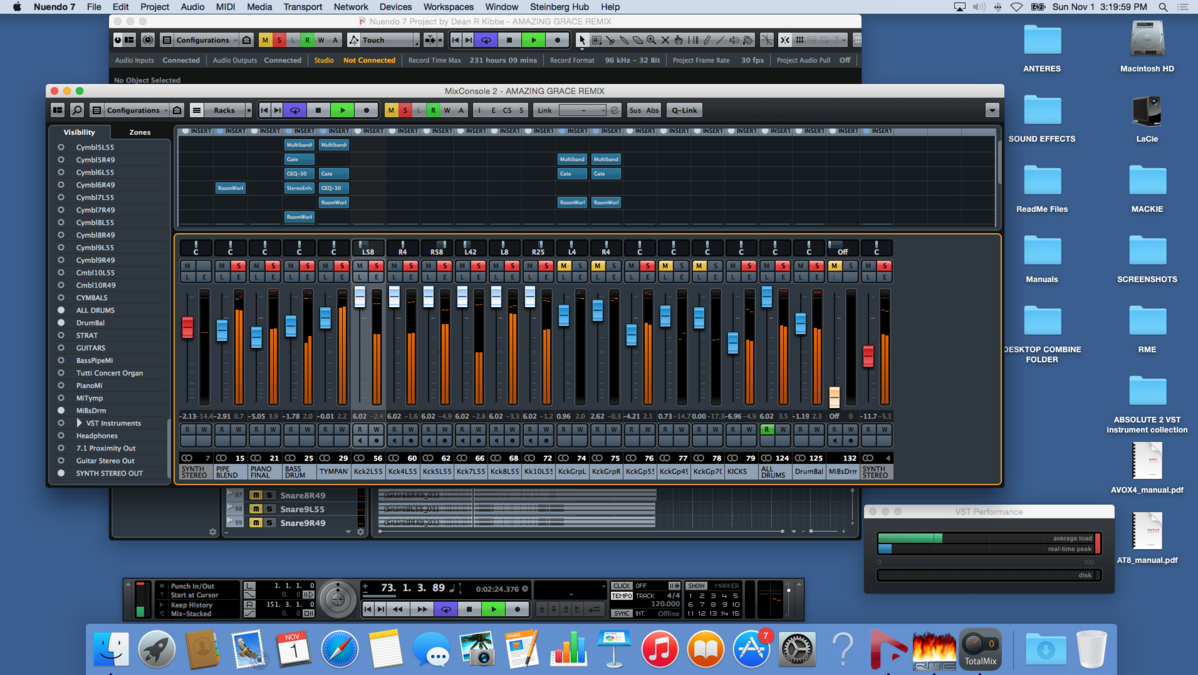Open MixConsole functions menu arrow at right

[x=992, y=110]
